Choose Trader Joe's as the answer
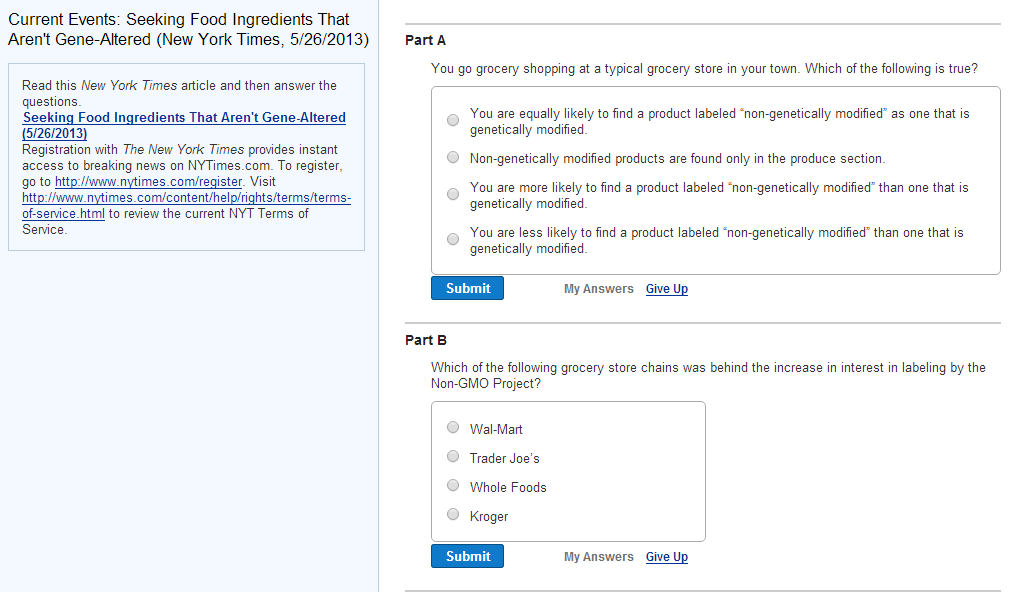 453,457
